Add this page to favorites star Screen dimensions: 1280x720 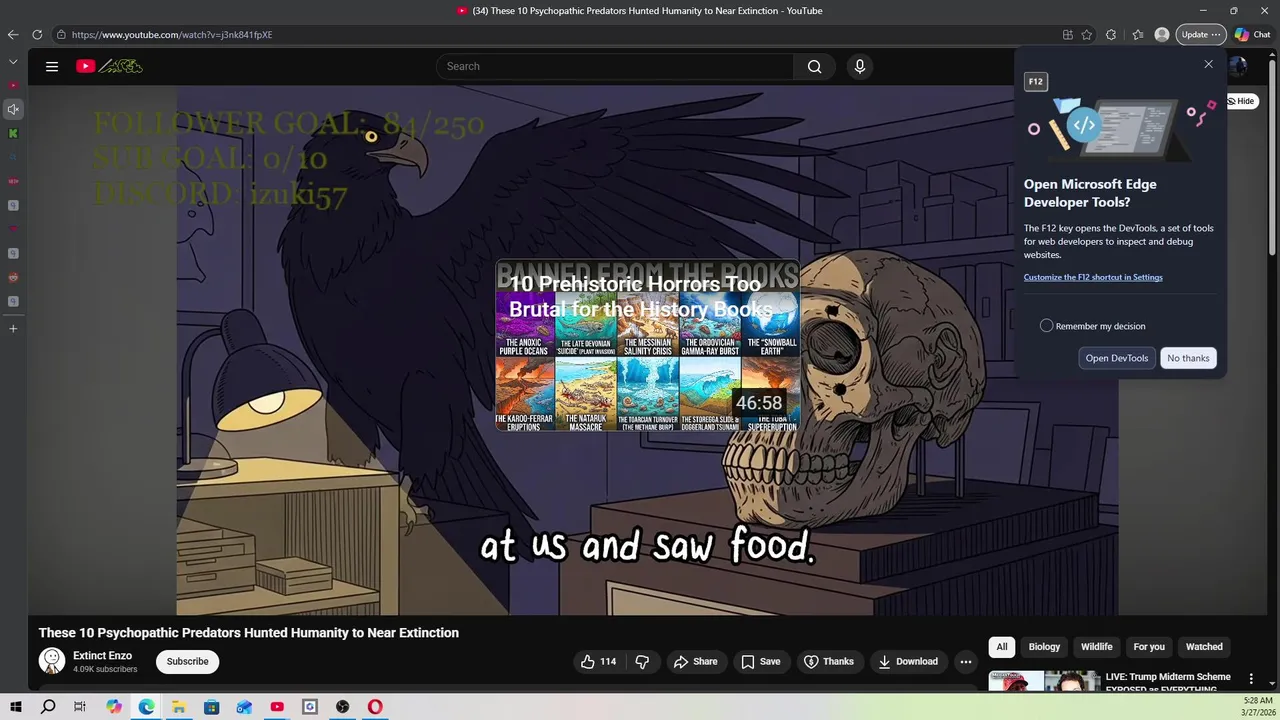1087,34
